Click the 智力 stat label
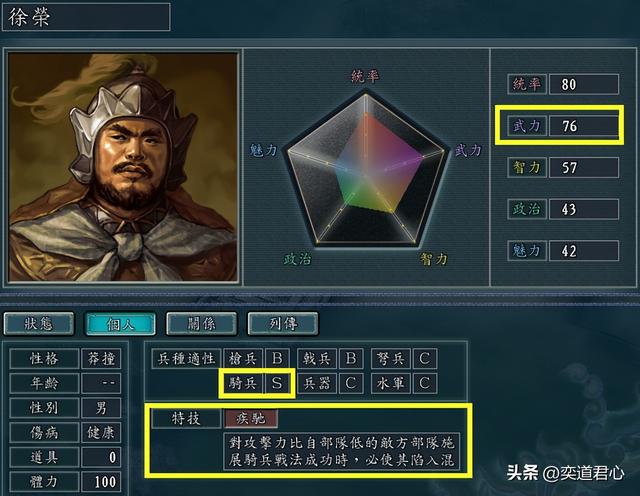 click(527, 167)
